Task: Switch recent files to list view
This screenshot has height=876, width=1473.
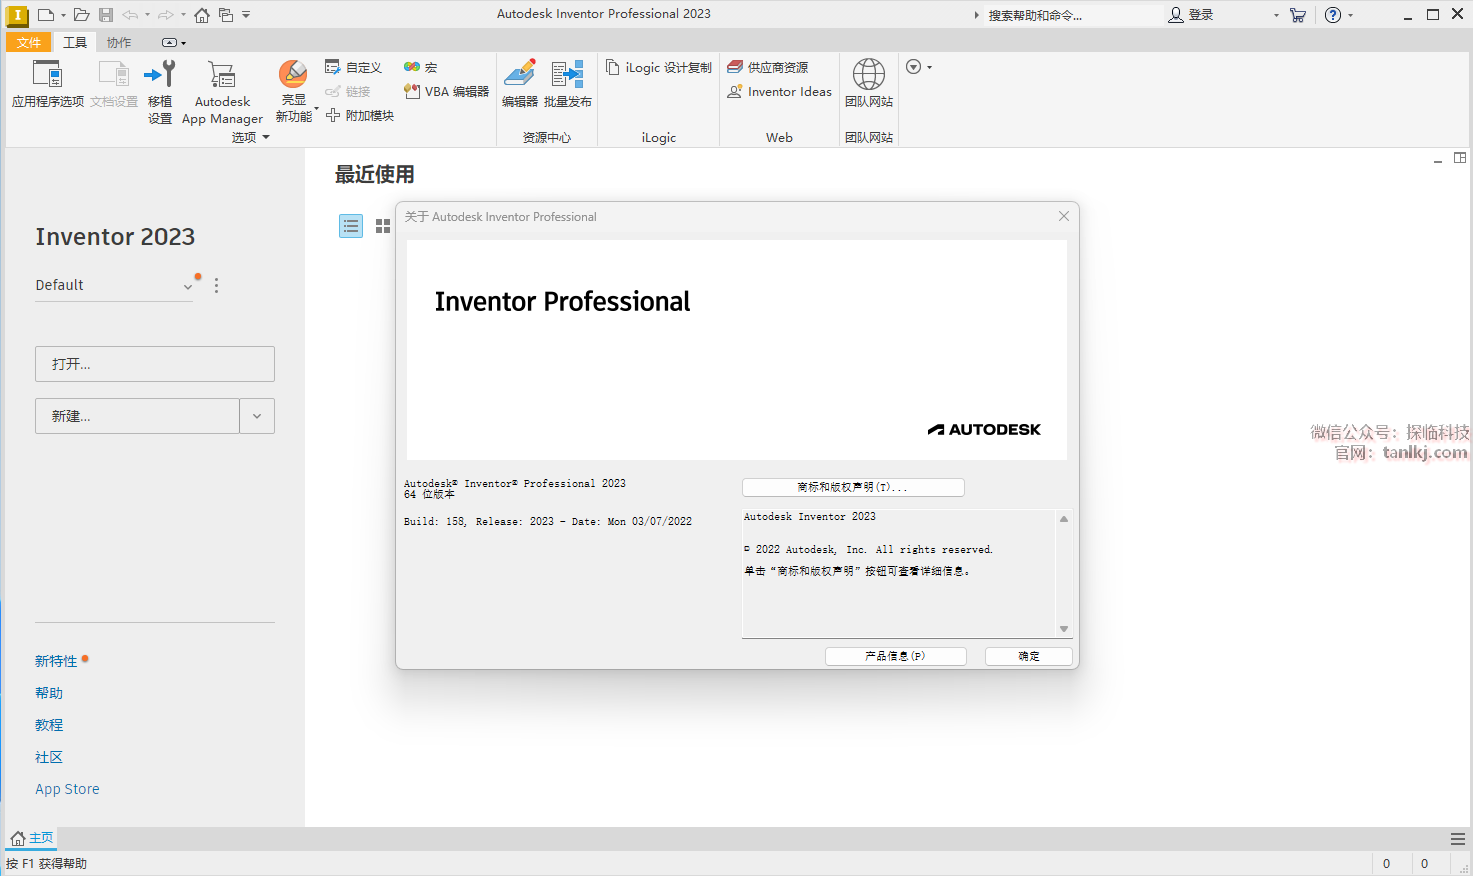Action: tap(351, 226)
